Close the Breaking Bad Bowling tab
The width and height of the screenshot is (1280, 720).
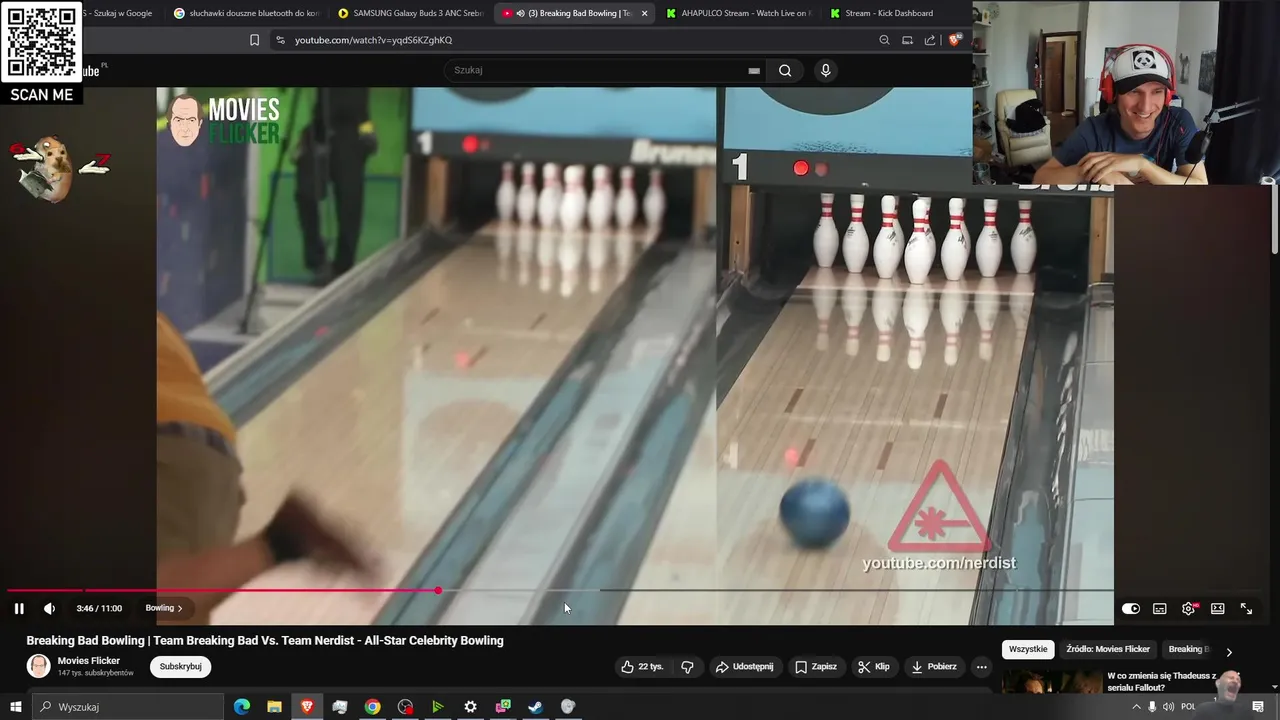click(x=644, y=13)
